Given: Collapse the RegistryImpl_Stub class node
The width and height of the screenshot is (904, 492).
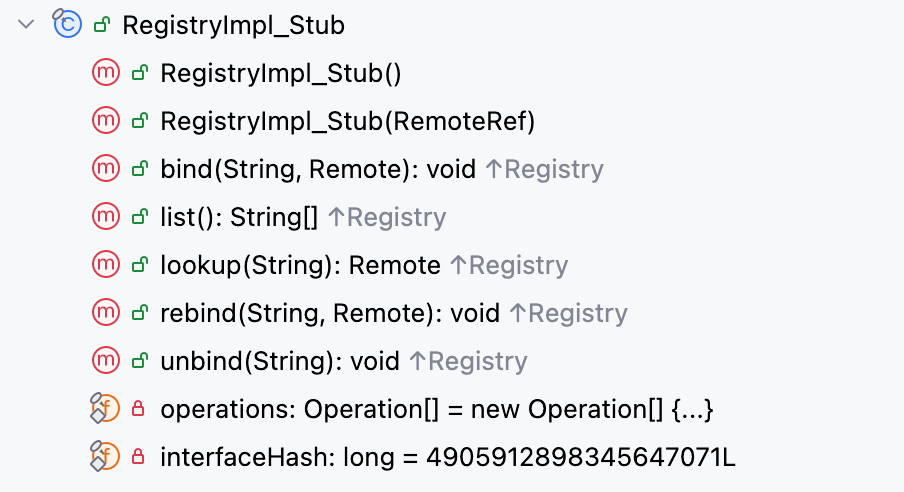Looking at the screenshot, I should tap(26, 25).
